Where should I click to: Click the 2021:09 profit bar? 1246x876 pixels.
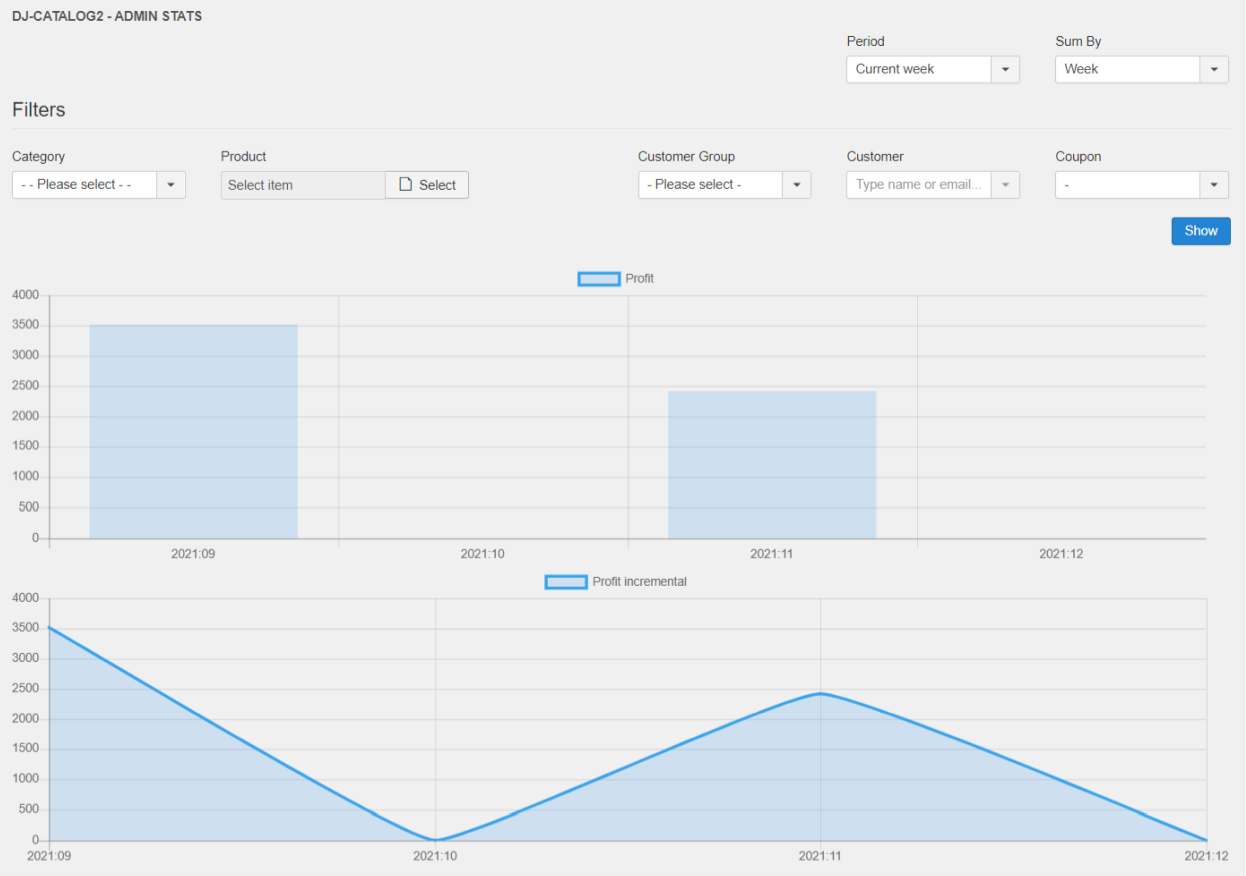pyautogui.click(x=194, y=432)
